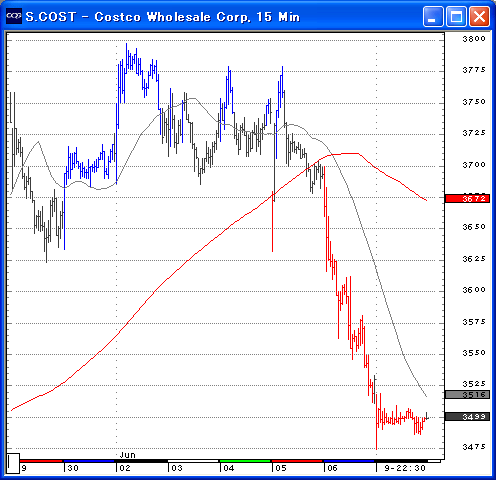The image size is (496, 480).
Task: Click the 05 date marker on time axis
Action: (281, 468)
